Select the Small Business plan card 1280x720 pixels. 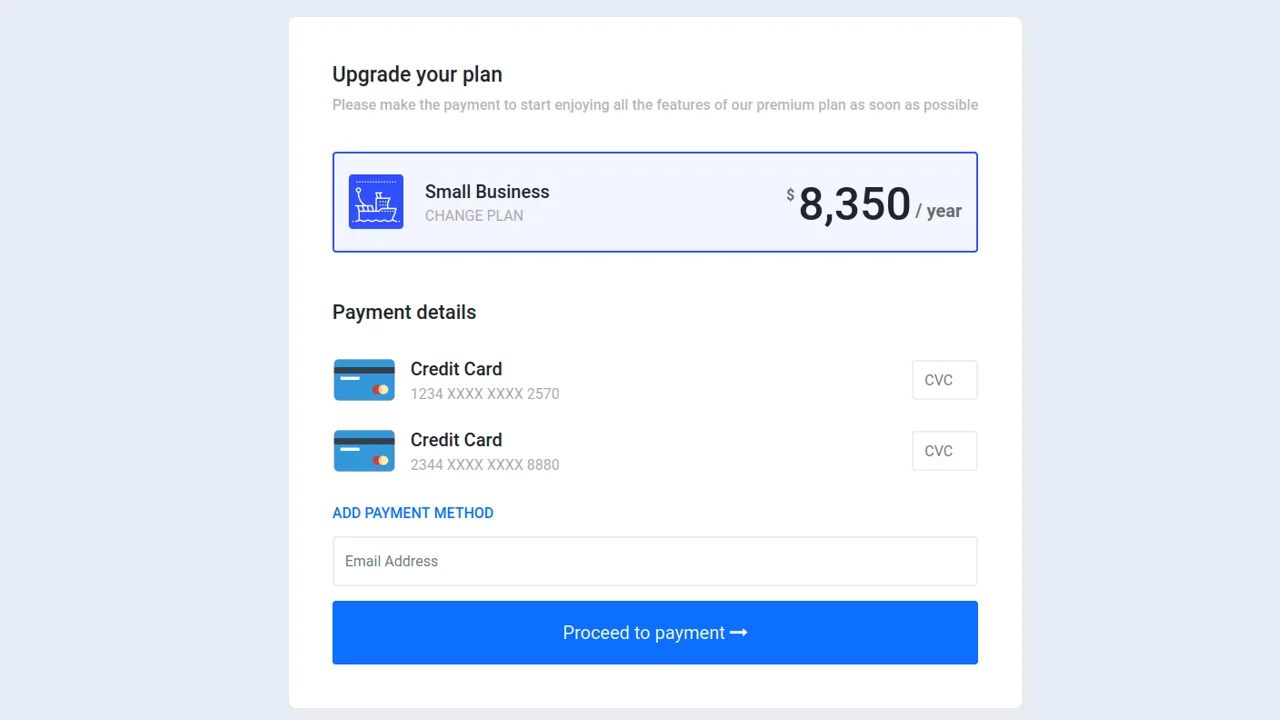655,201
